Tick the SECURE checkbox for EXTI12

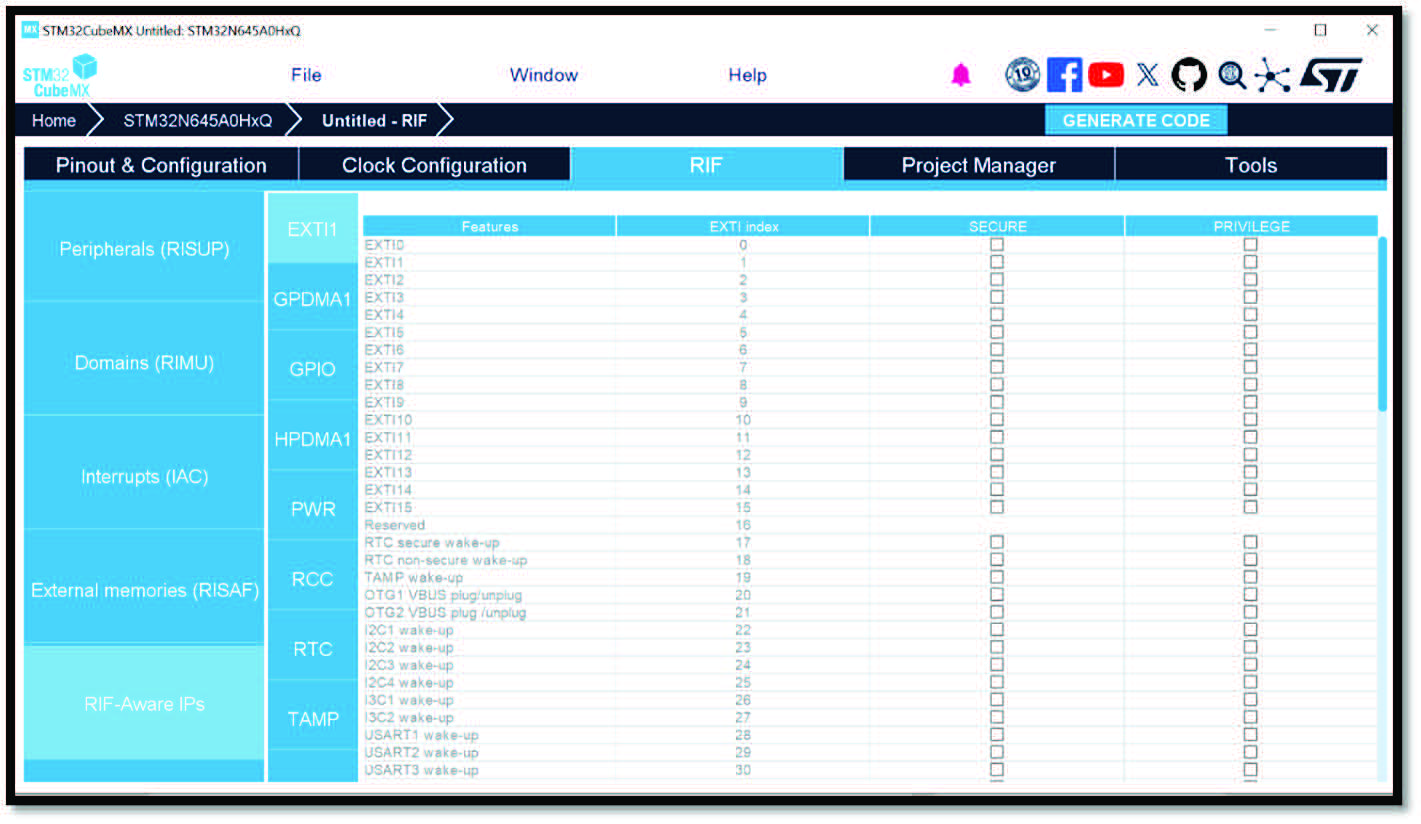click(997, 455)
